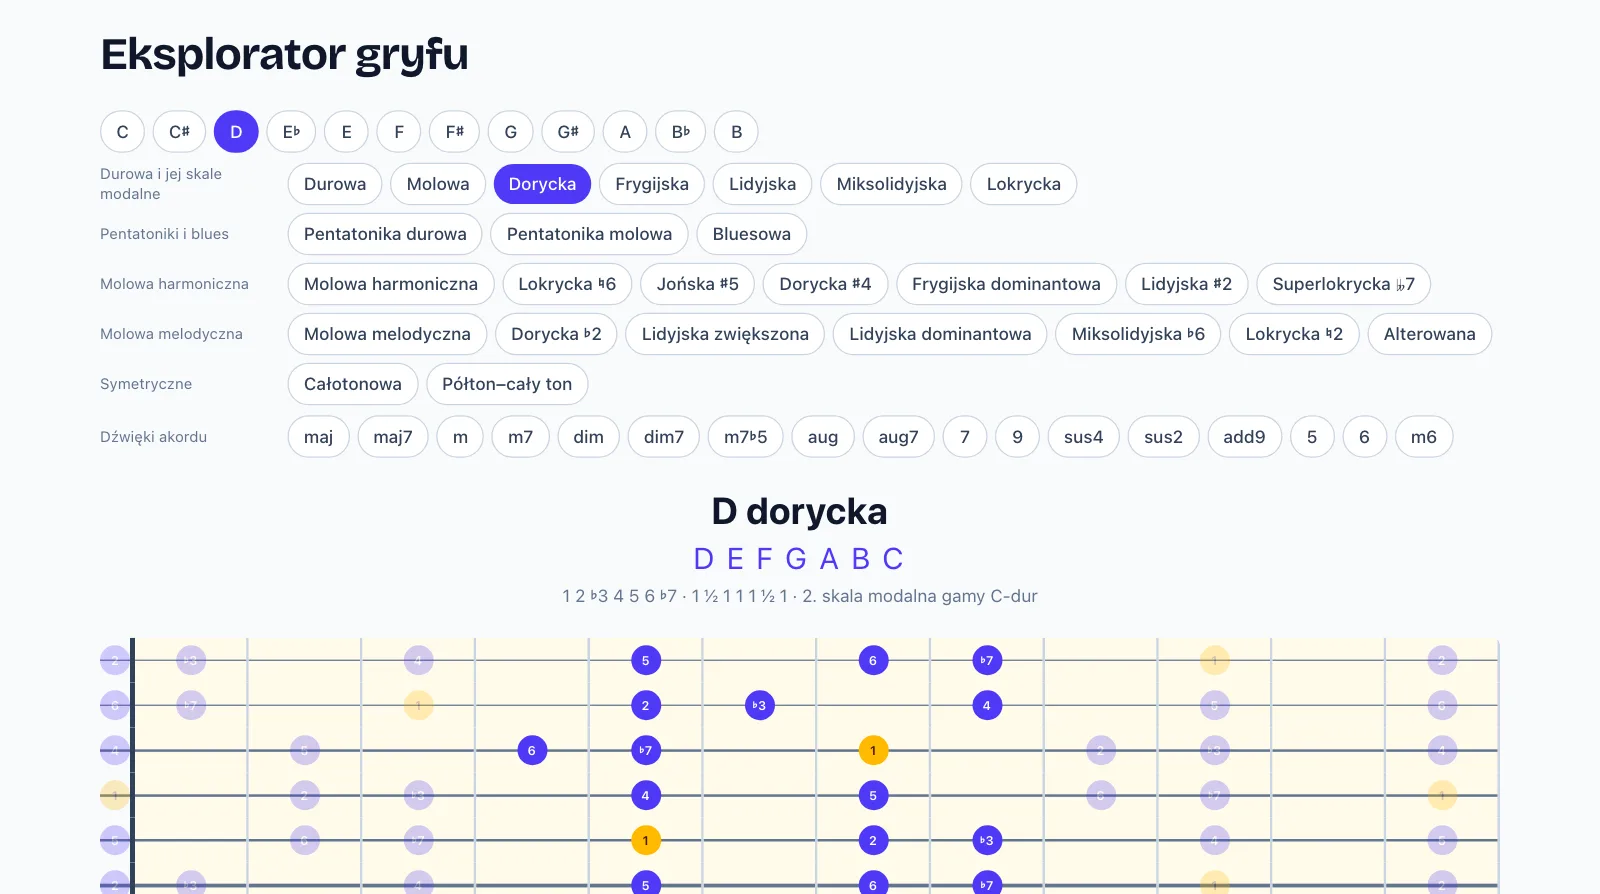This screenshot has width=1600, height=894.
Task: Select Molowa harmoniczna scale
Action: [391, 284]
